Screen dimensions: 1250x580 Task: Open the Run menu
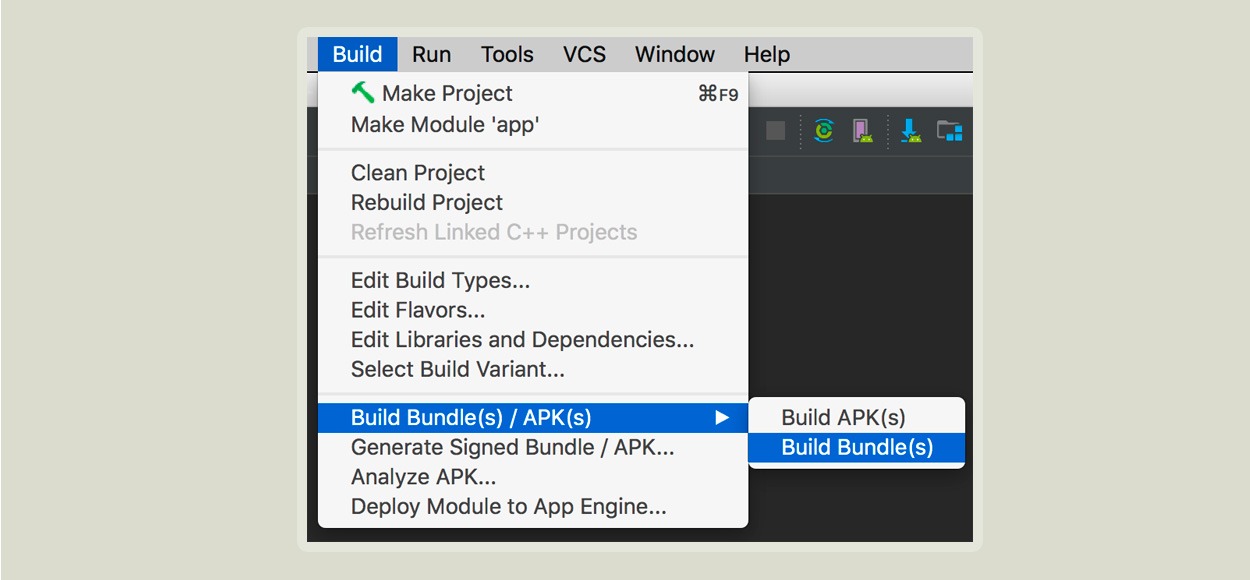point(431,54)
